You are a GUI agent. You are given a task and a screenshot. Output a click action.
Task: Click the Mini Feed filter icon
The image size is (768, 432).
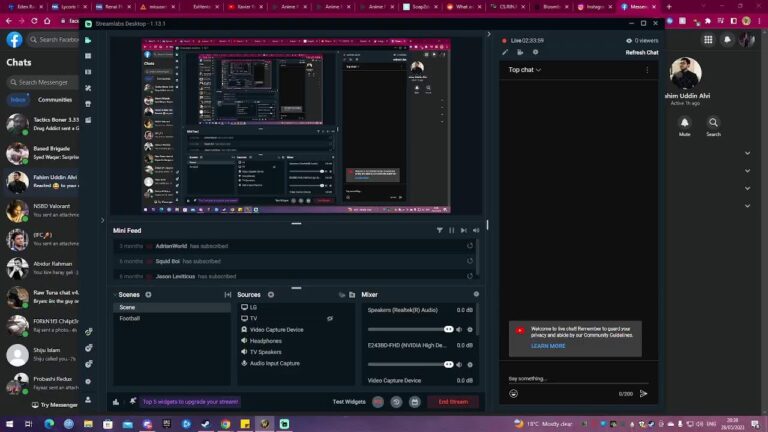[439, 230]
